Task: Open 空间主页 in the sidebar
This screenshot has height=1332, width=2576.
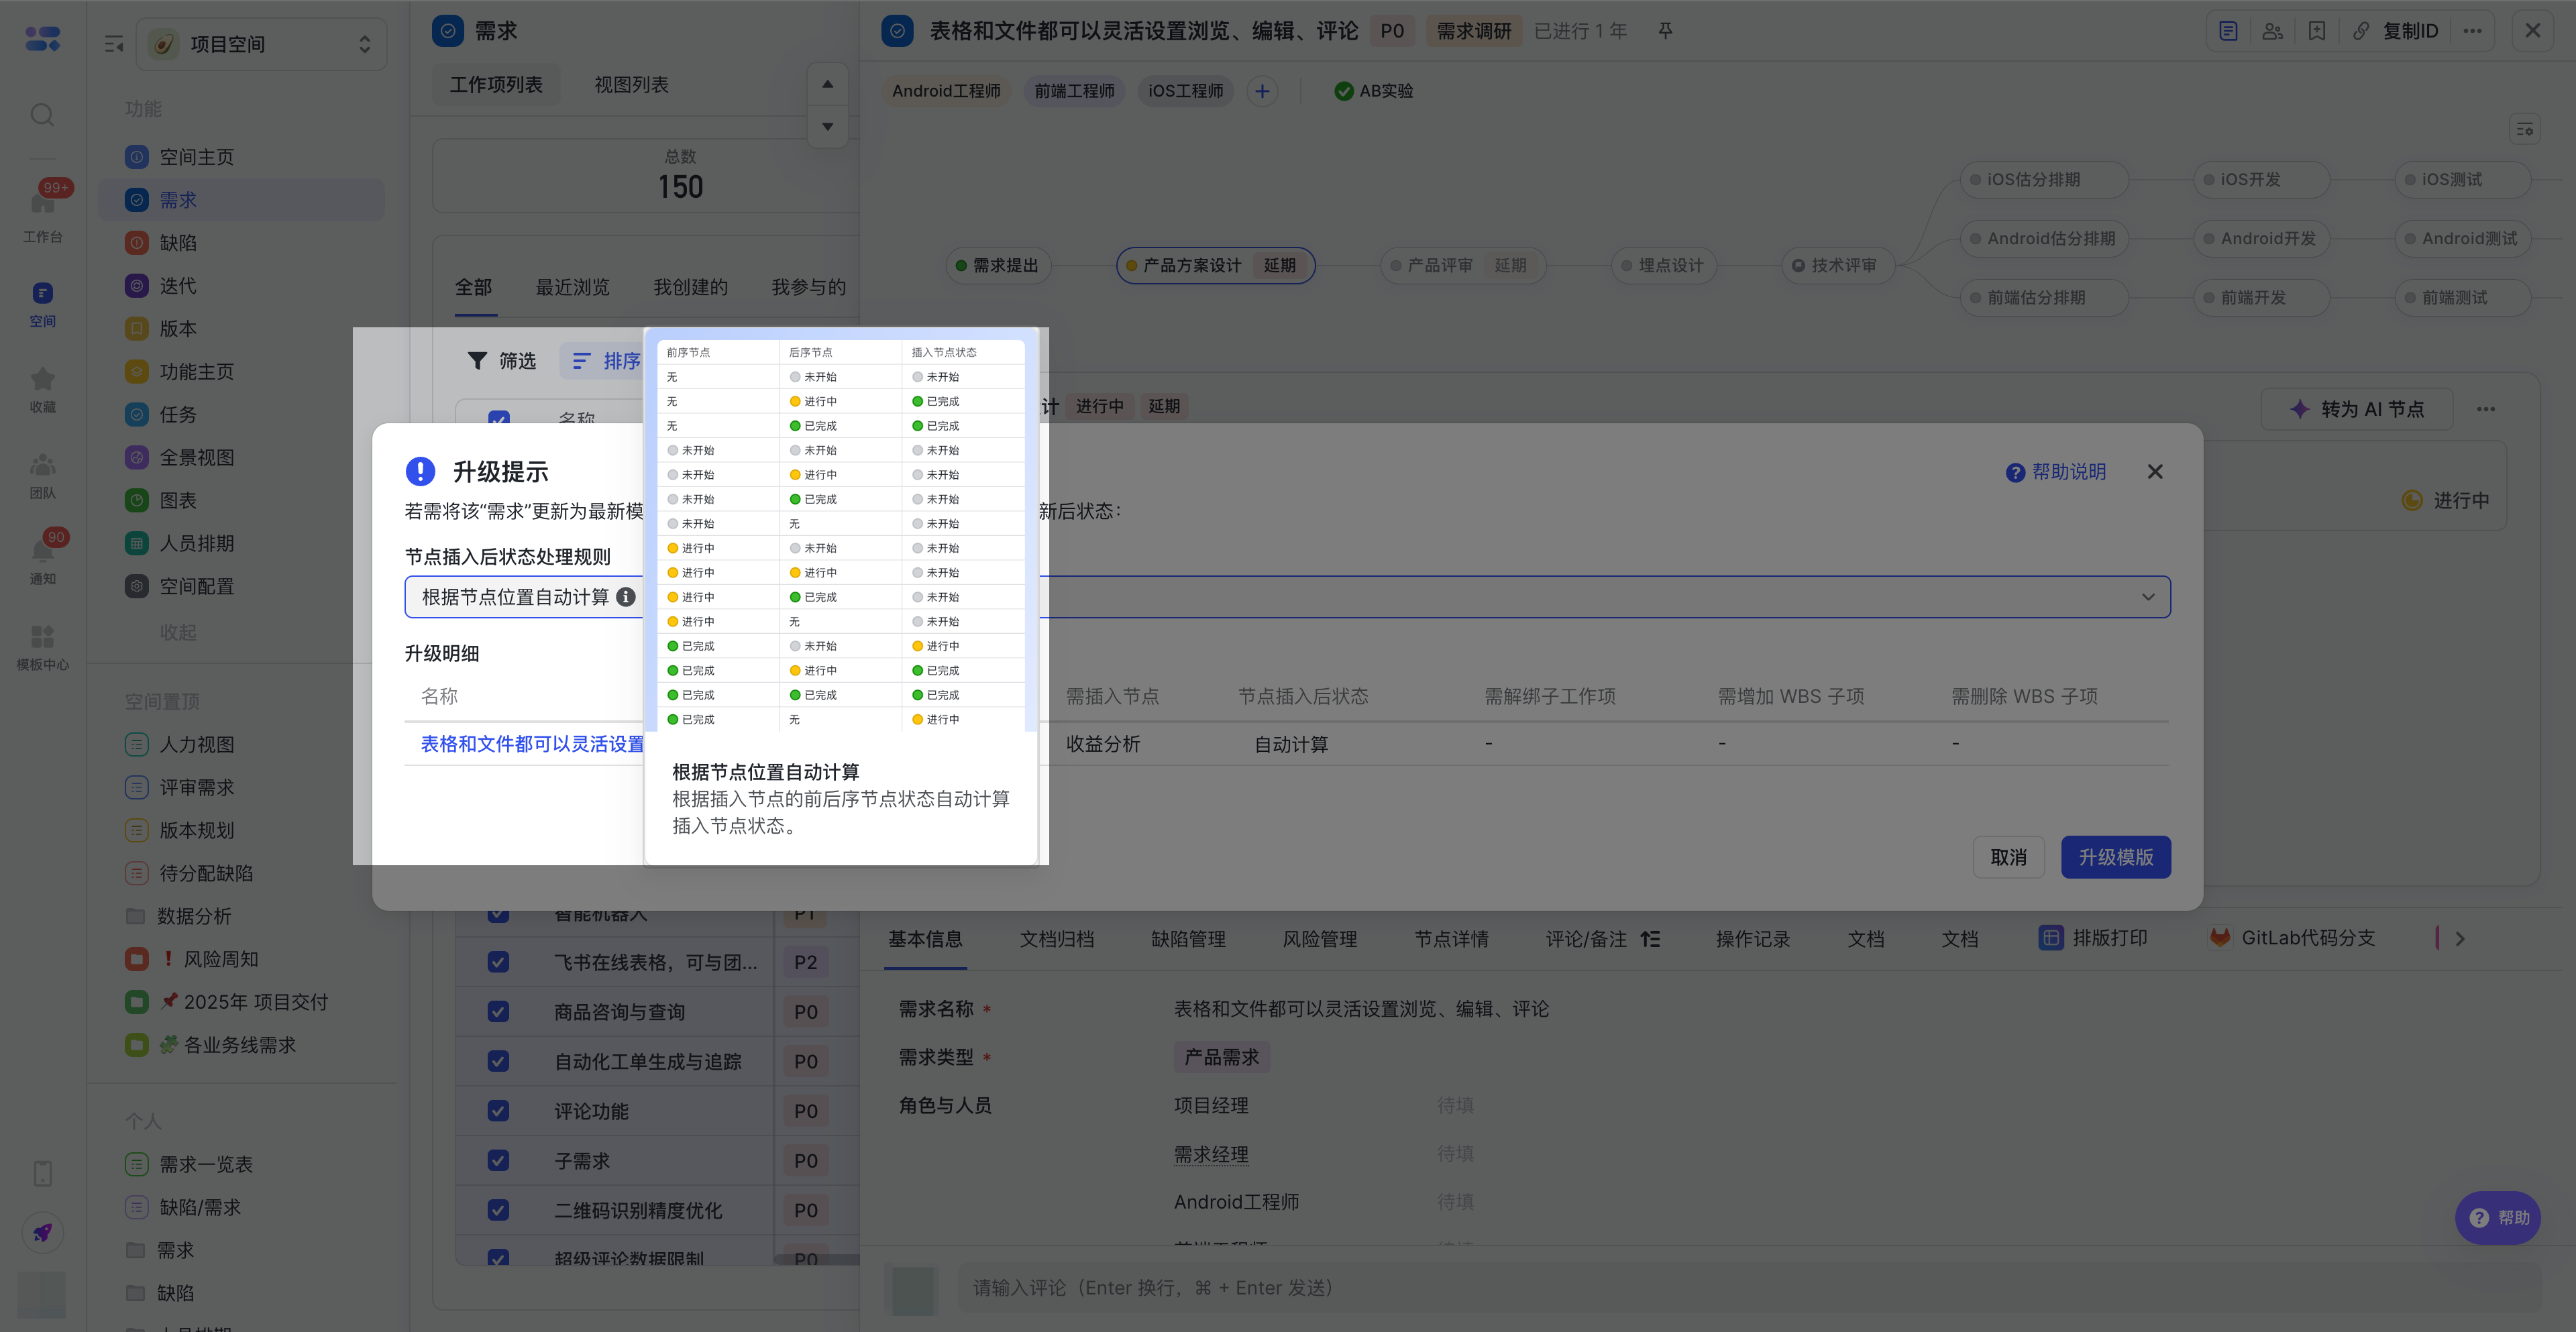Action: tap(241, 157)
